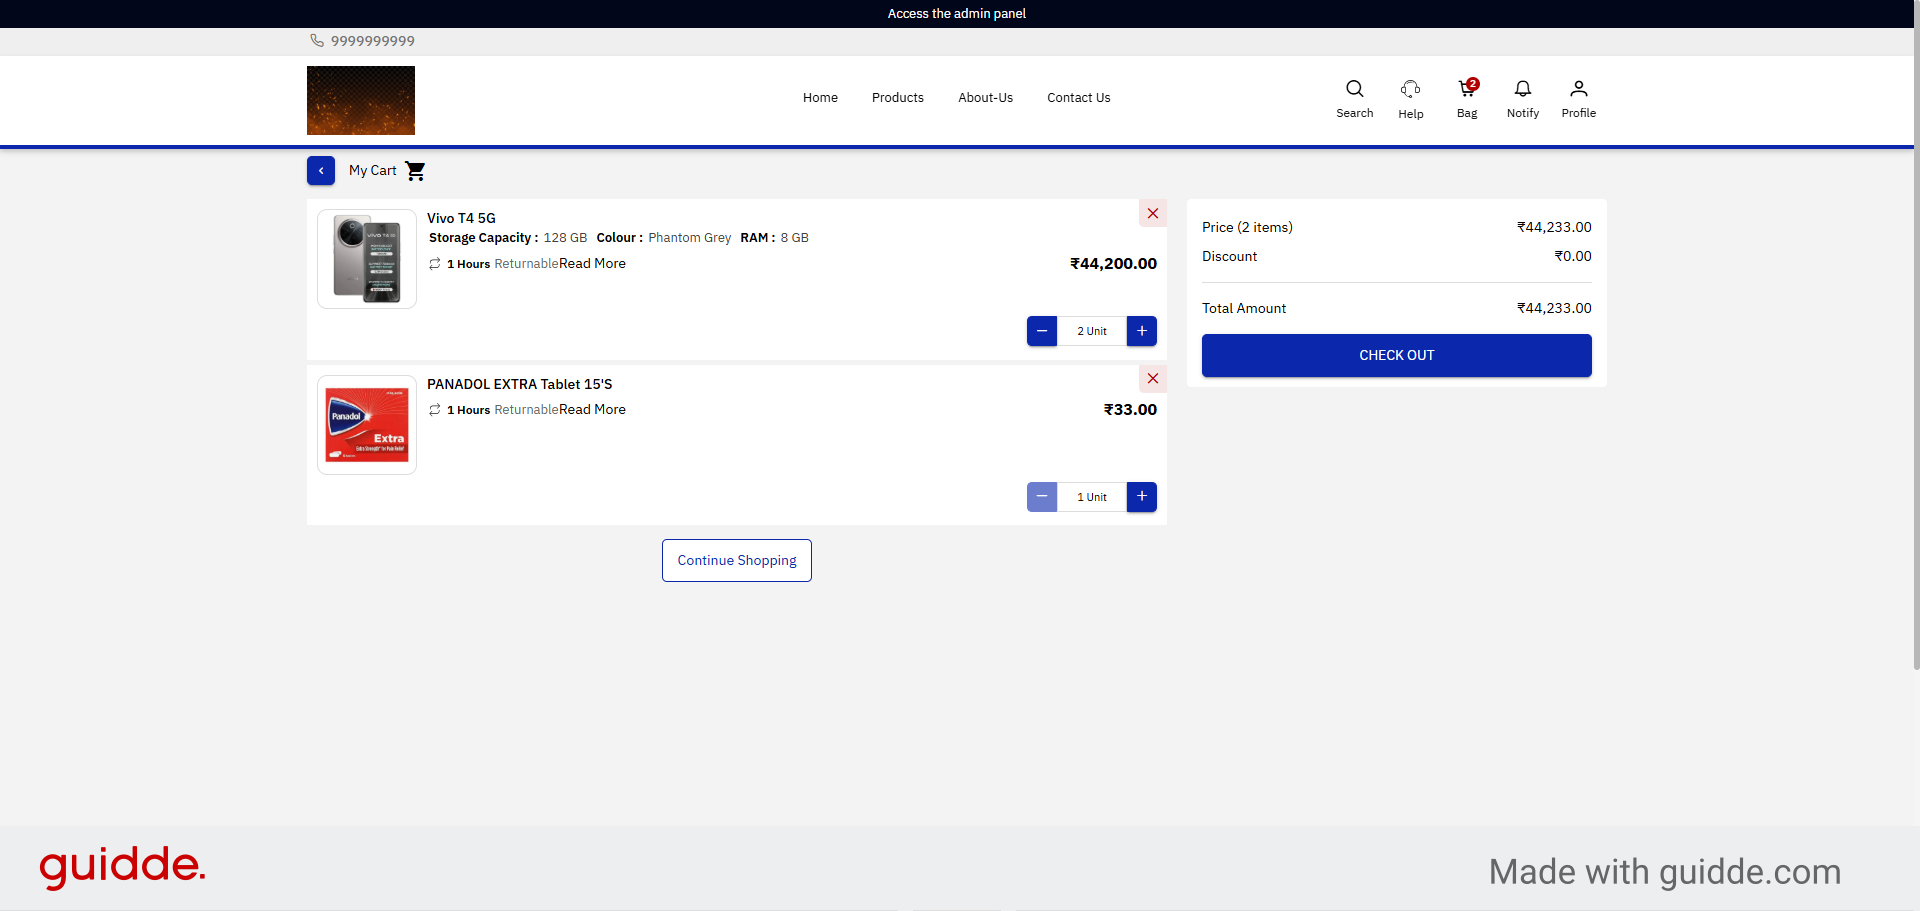Image resolution: width=1920 pixels, height=911 pixels.
Task: Click Read More for Vivo T4 5G
Action: click(592, 264)
